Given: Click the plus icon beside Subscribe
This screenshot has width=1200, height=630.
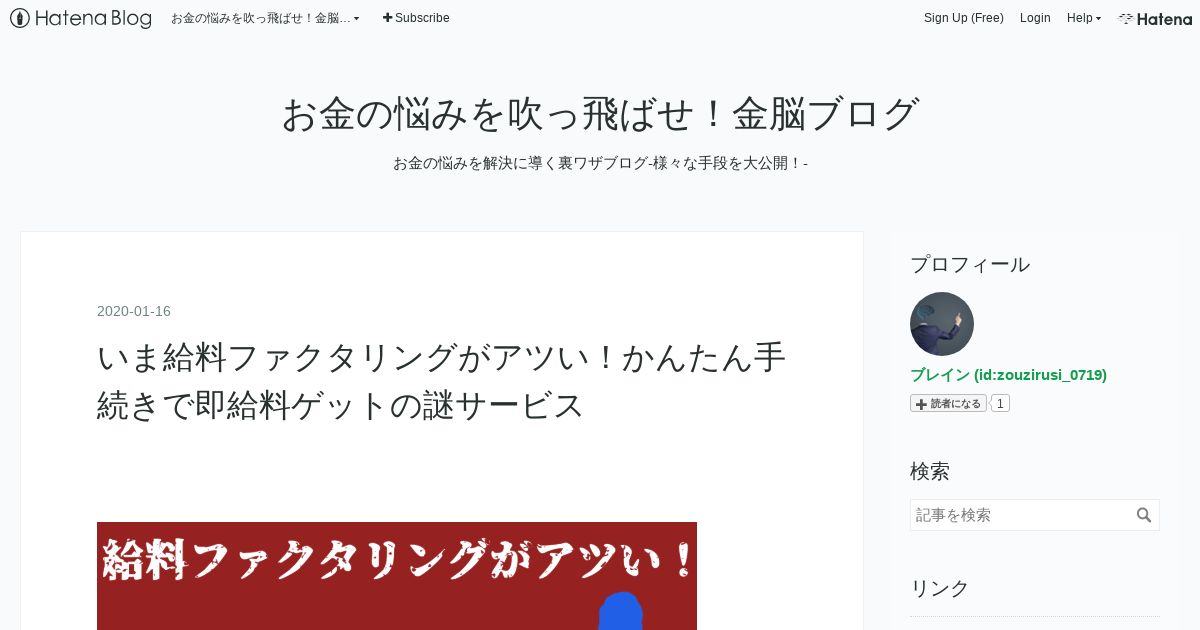Looking at the screenshot, I should tap(388, 18).
